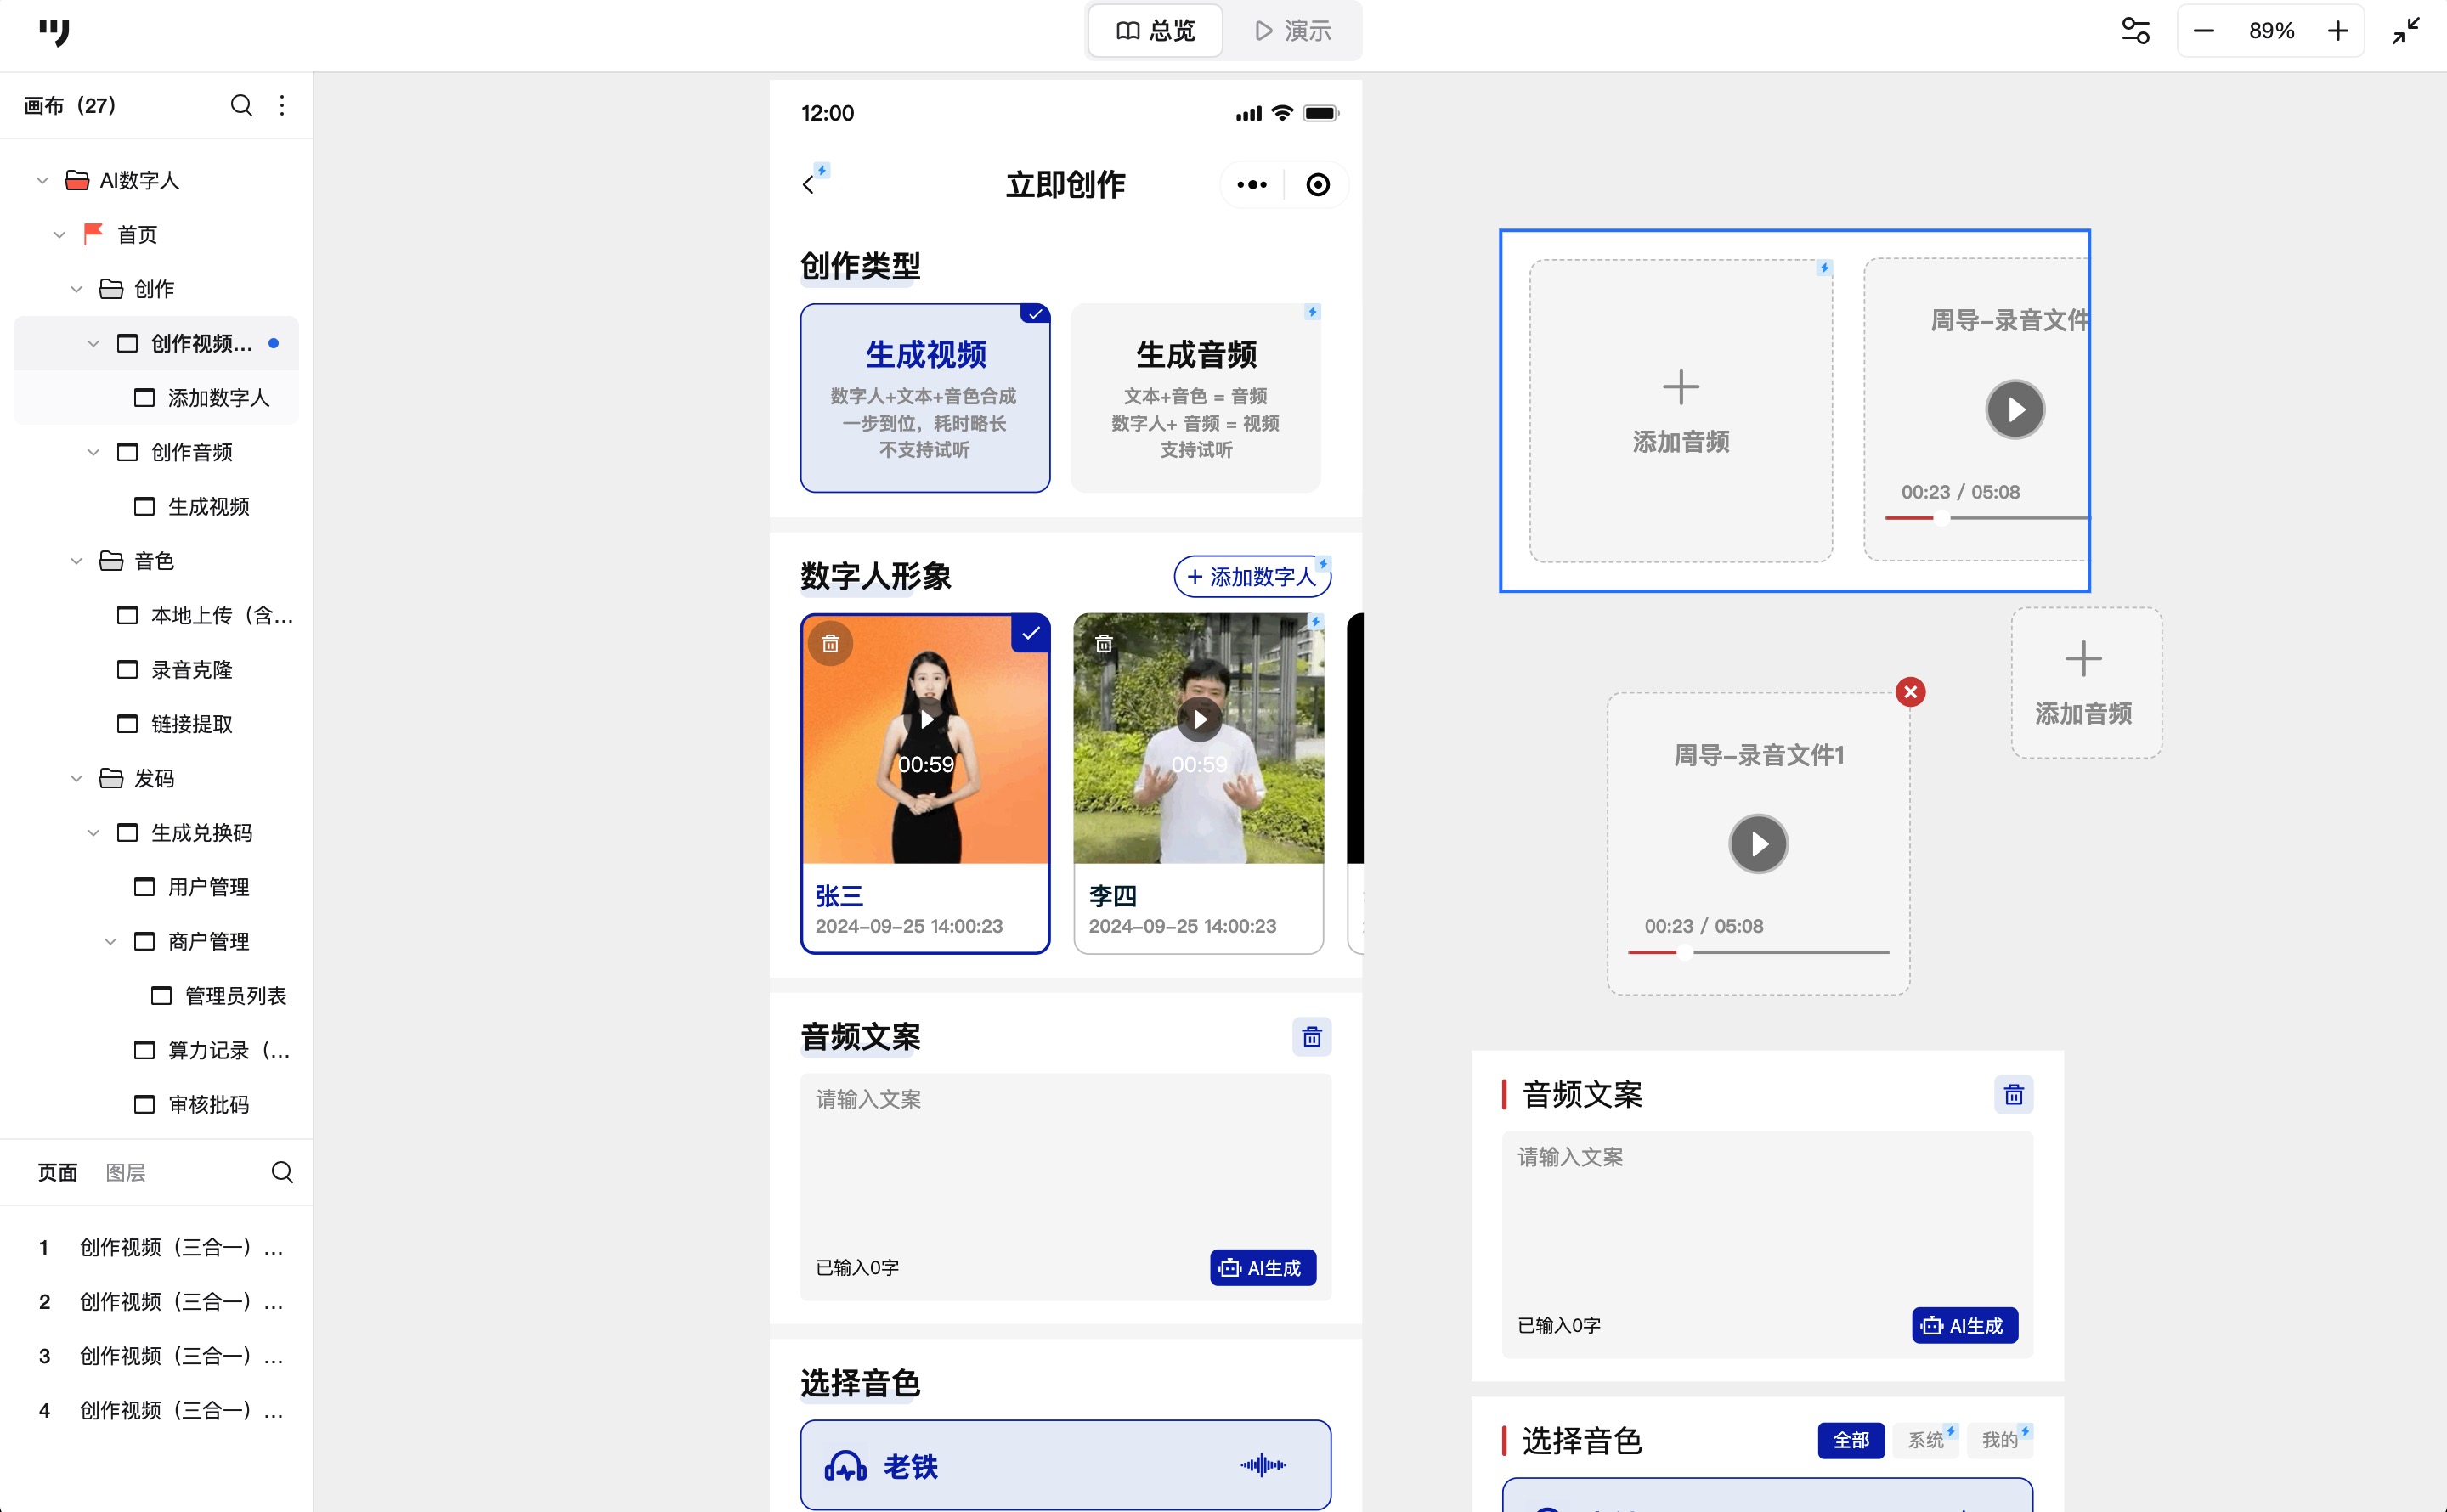Open the three-dots mini-program menu
Screen dimensions: 2447x1512
click(x=1251, y=184)
